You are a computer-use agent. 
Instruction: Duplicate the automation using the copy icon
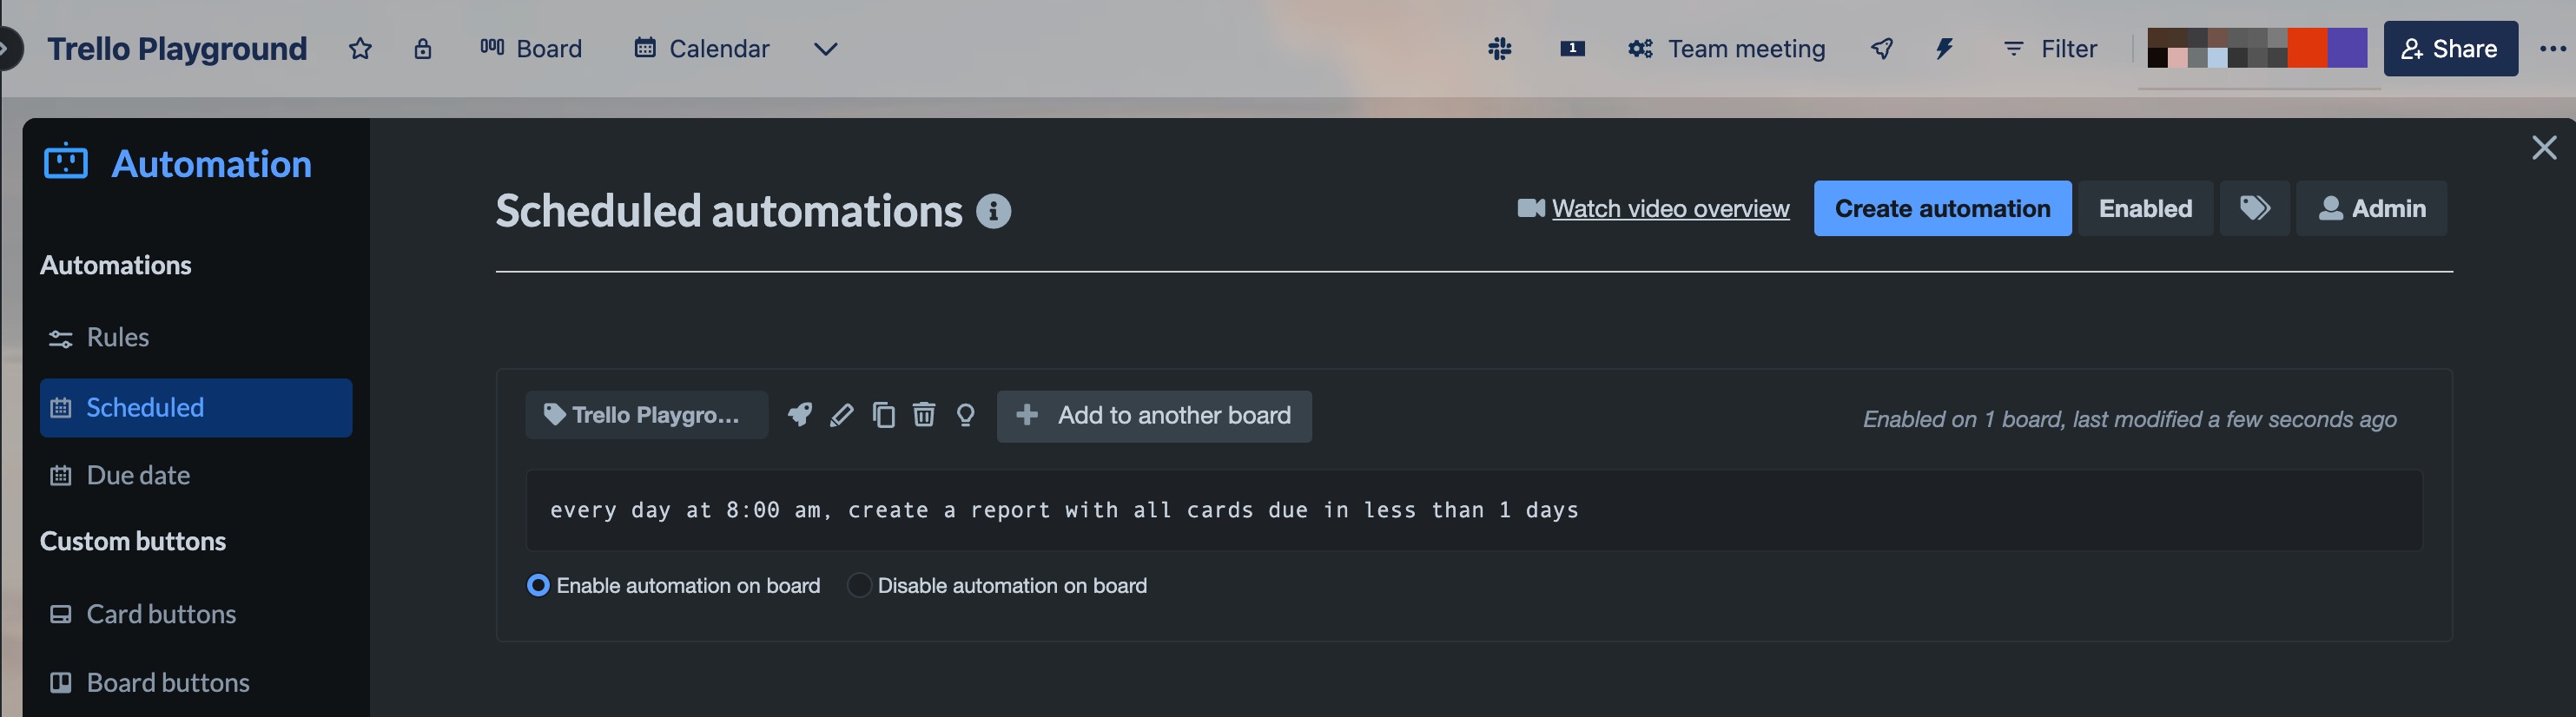tap(883, 415)
